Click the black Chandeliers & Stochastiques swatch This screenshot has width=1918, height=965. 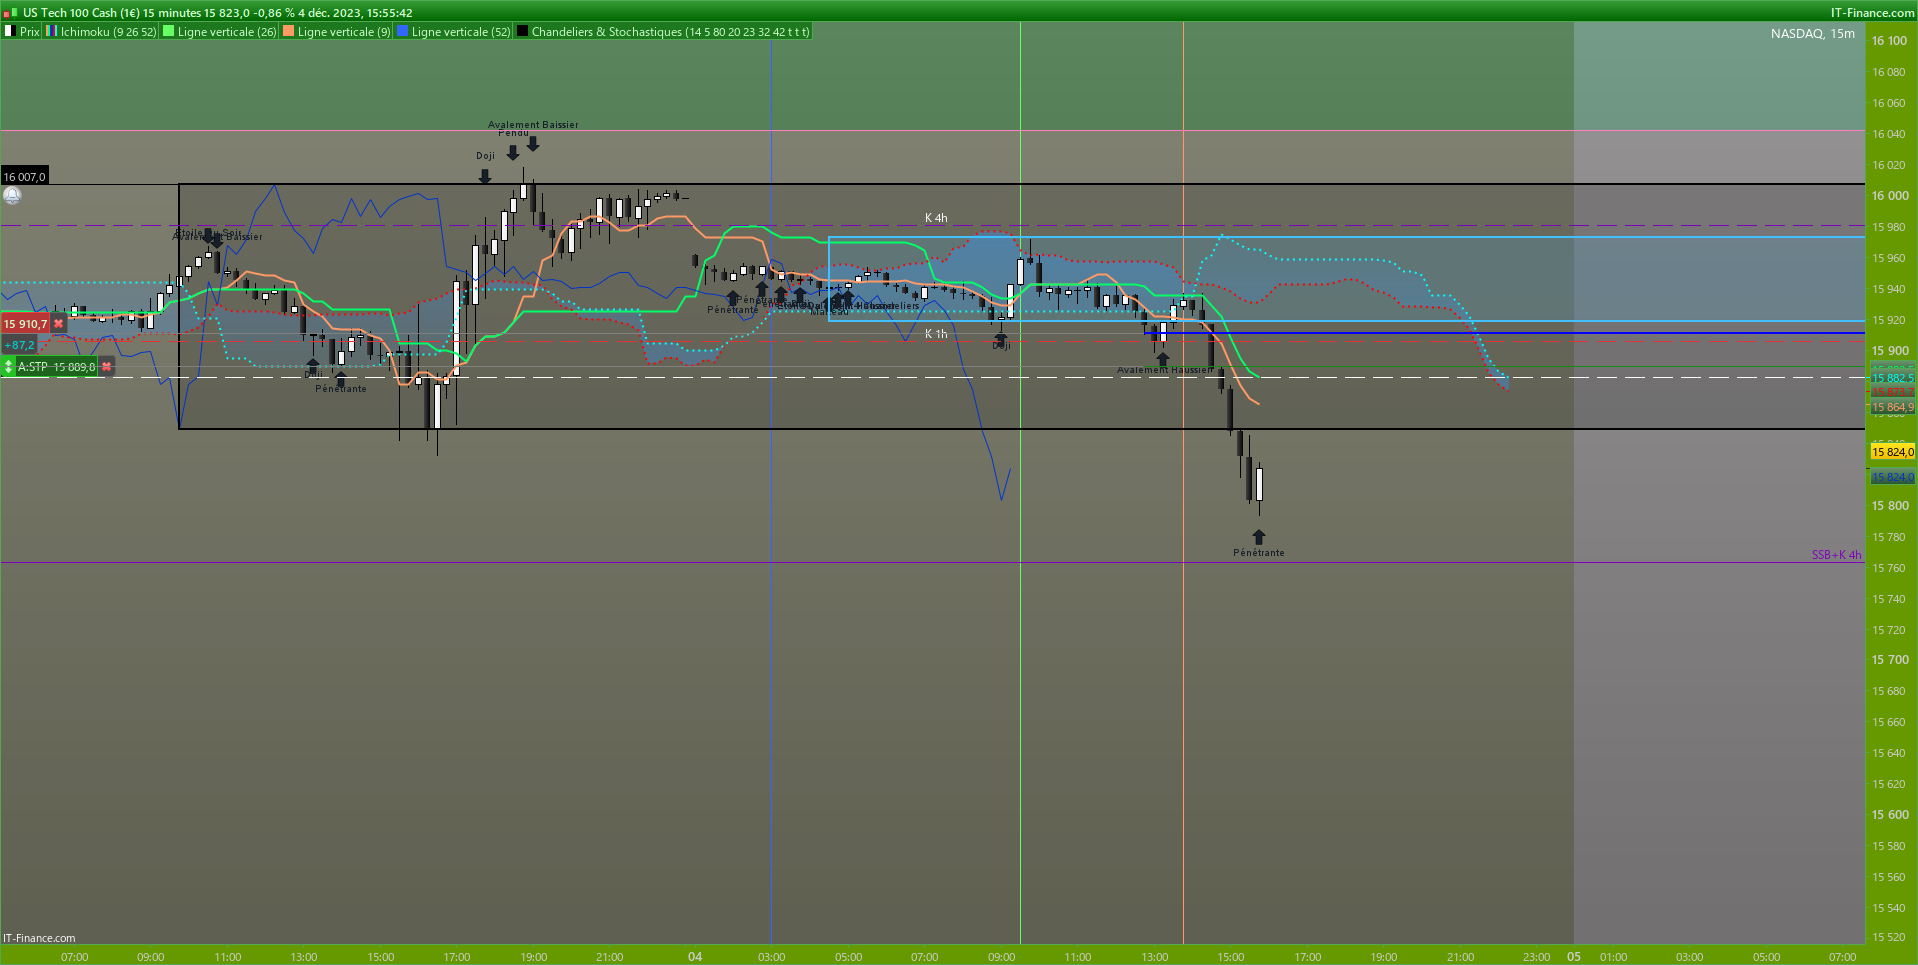(522, 32)
